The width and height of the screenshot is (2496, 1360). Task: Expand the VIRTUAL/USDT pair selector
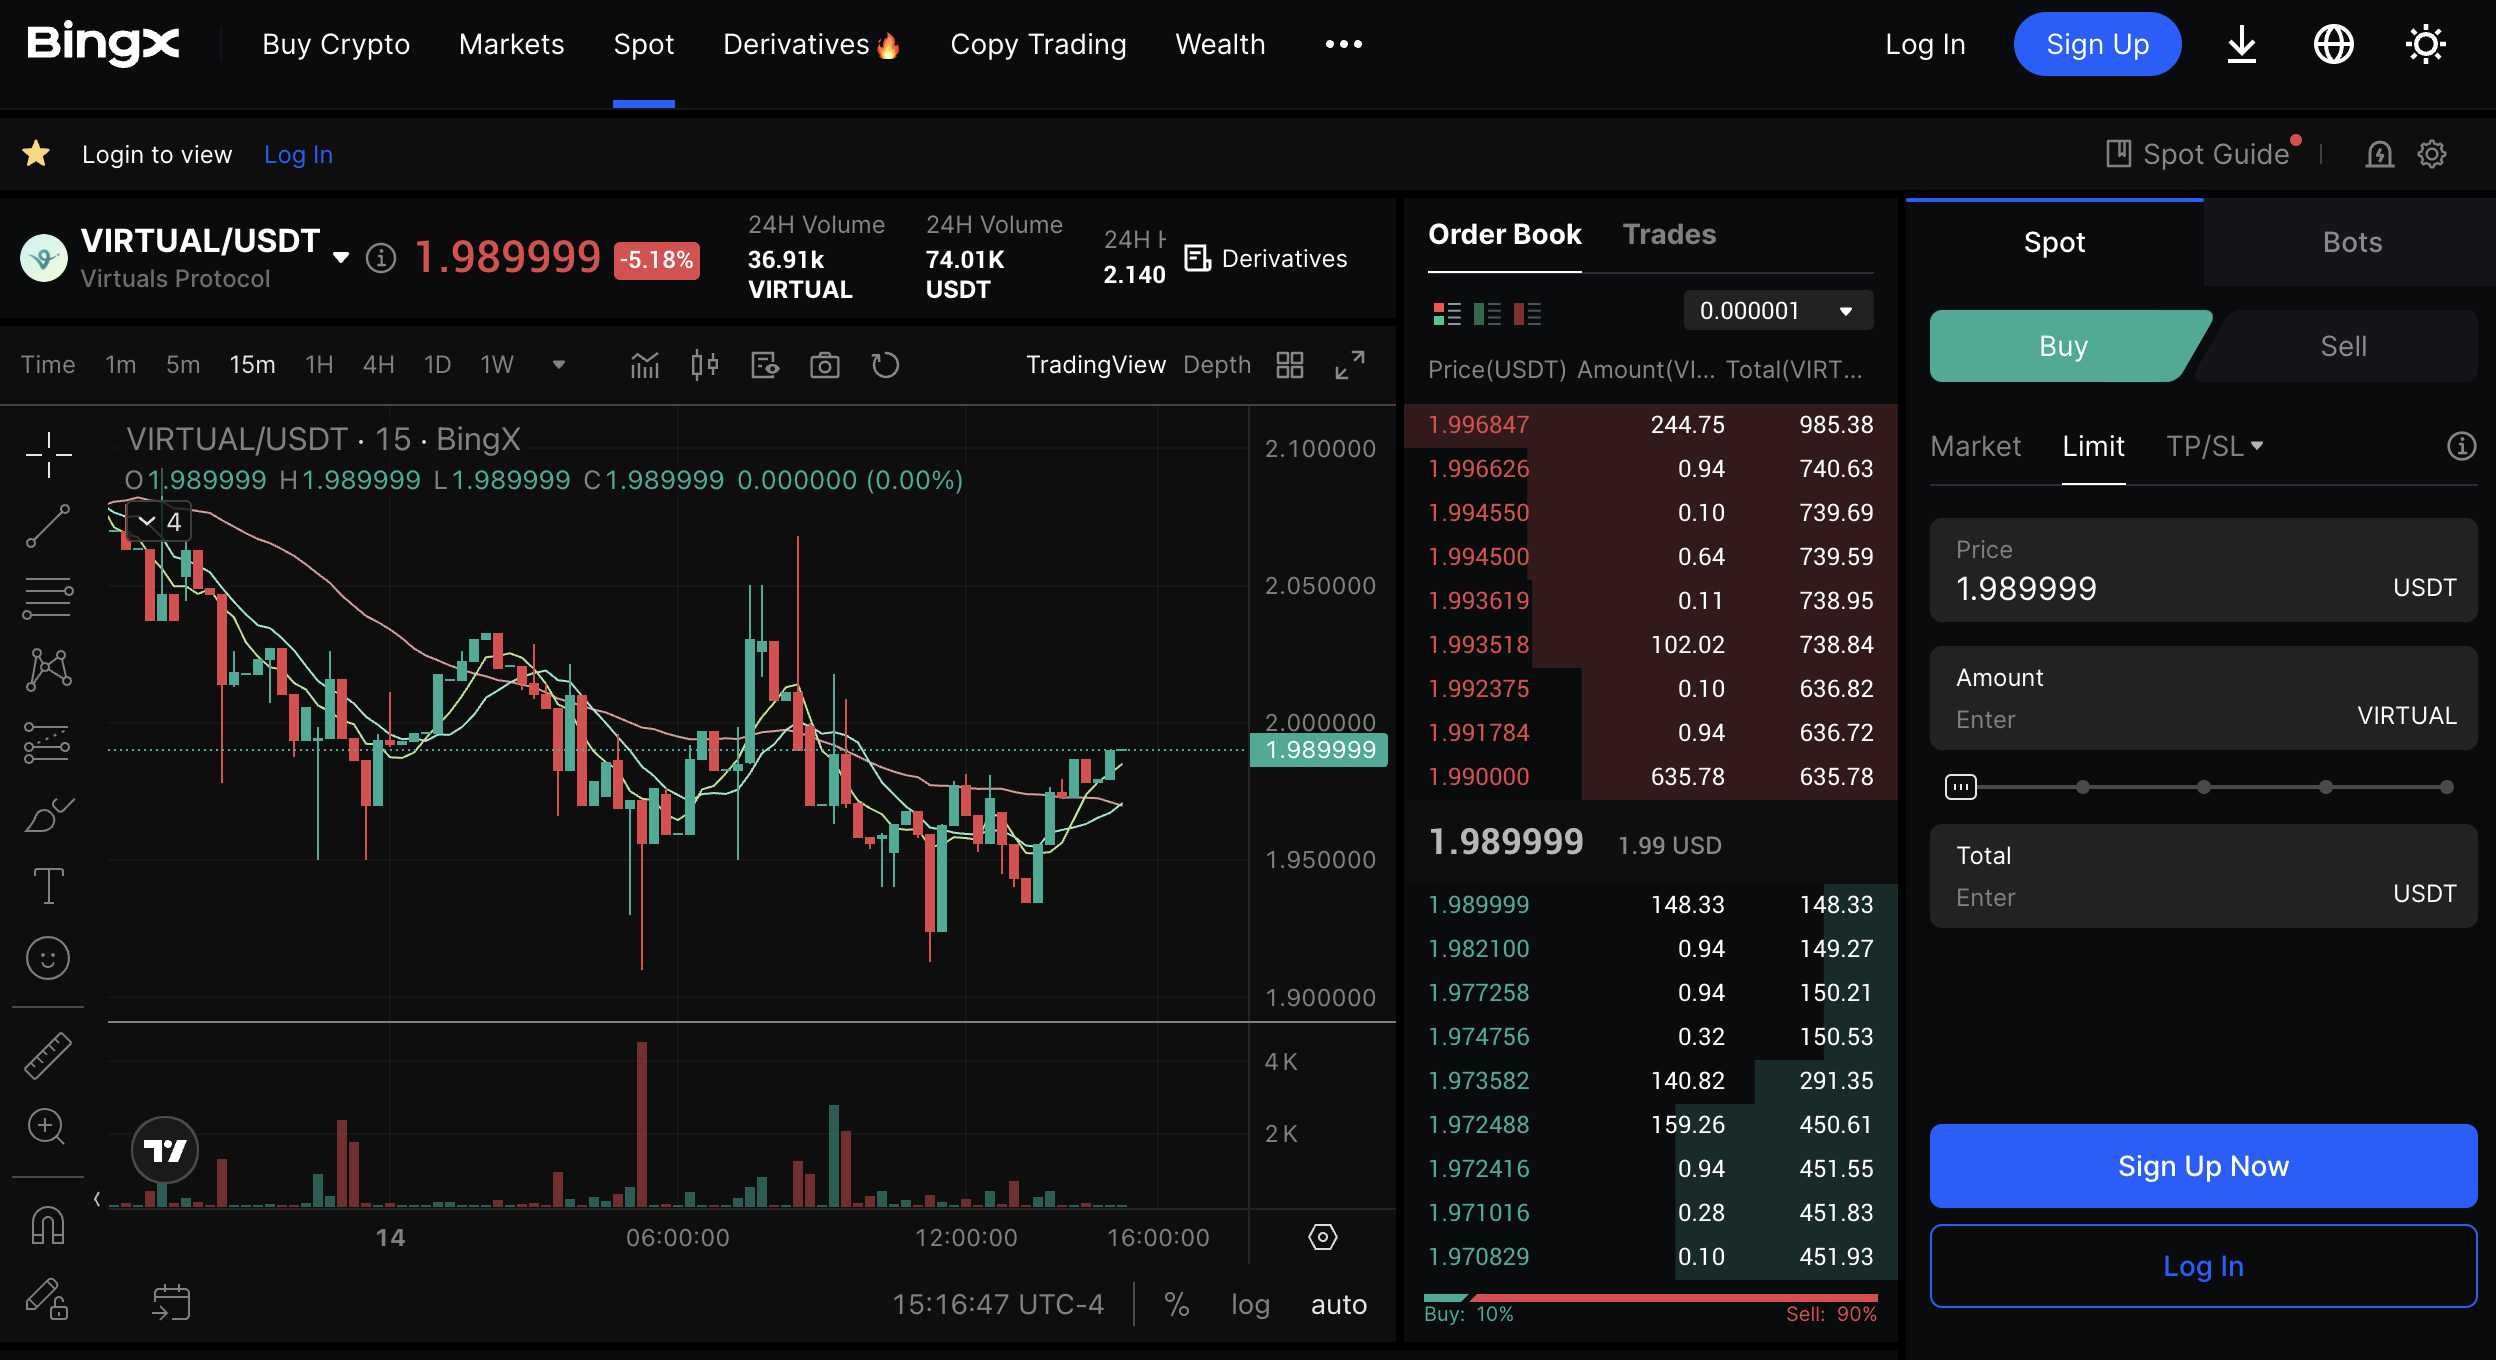[341, 258]
